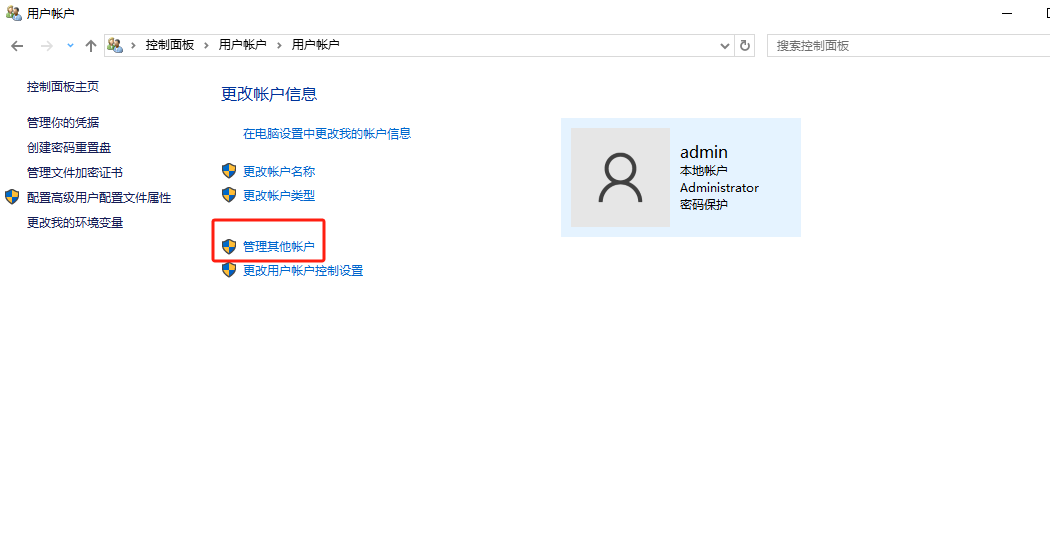Open 更改用户帐户控制设置 link
This screenshot has height=557, width=1050.
click(303, 270)
